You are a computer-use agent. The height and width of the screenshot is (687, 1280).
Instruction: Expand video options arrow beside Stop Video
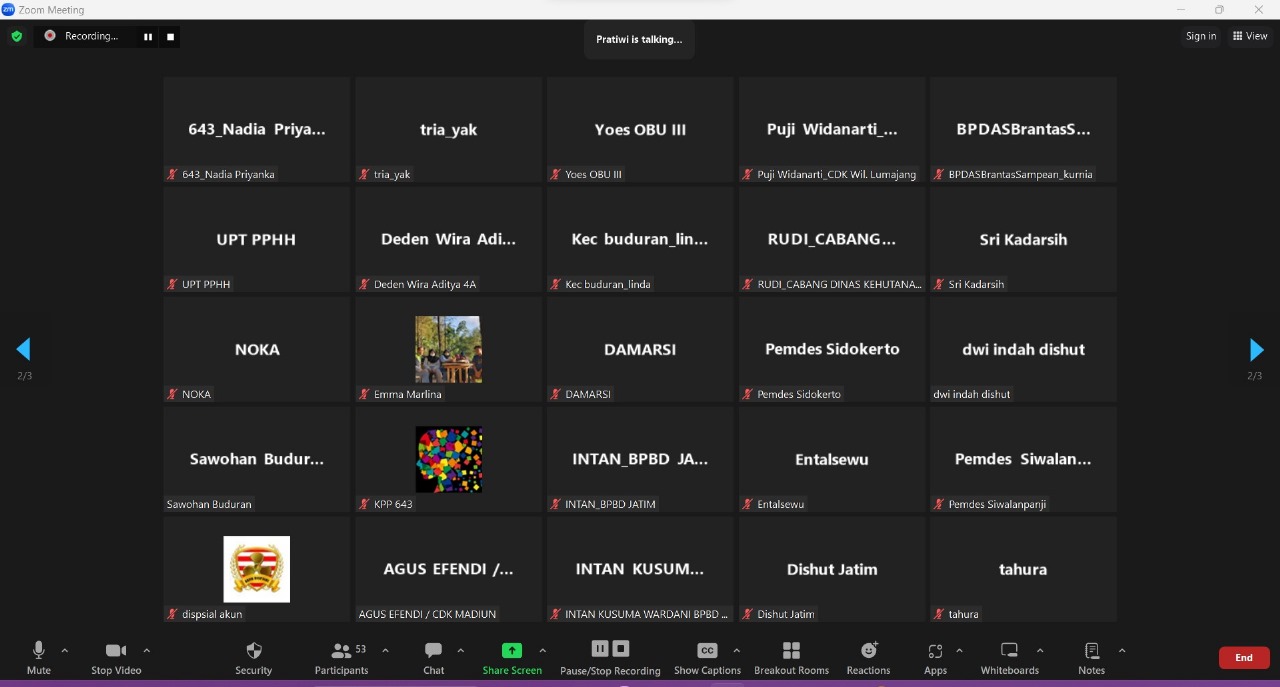(x=147, y=650)
